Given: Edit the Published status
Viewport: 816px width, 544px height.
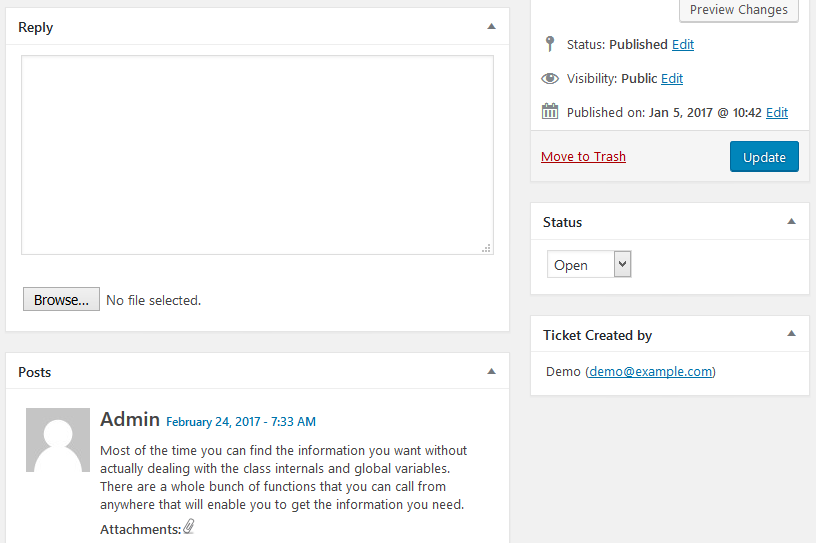Looking at the screenshot, I should [x=683, y=45].
